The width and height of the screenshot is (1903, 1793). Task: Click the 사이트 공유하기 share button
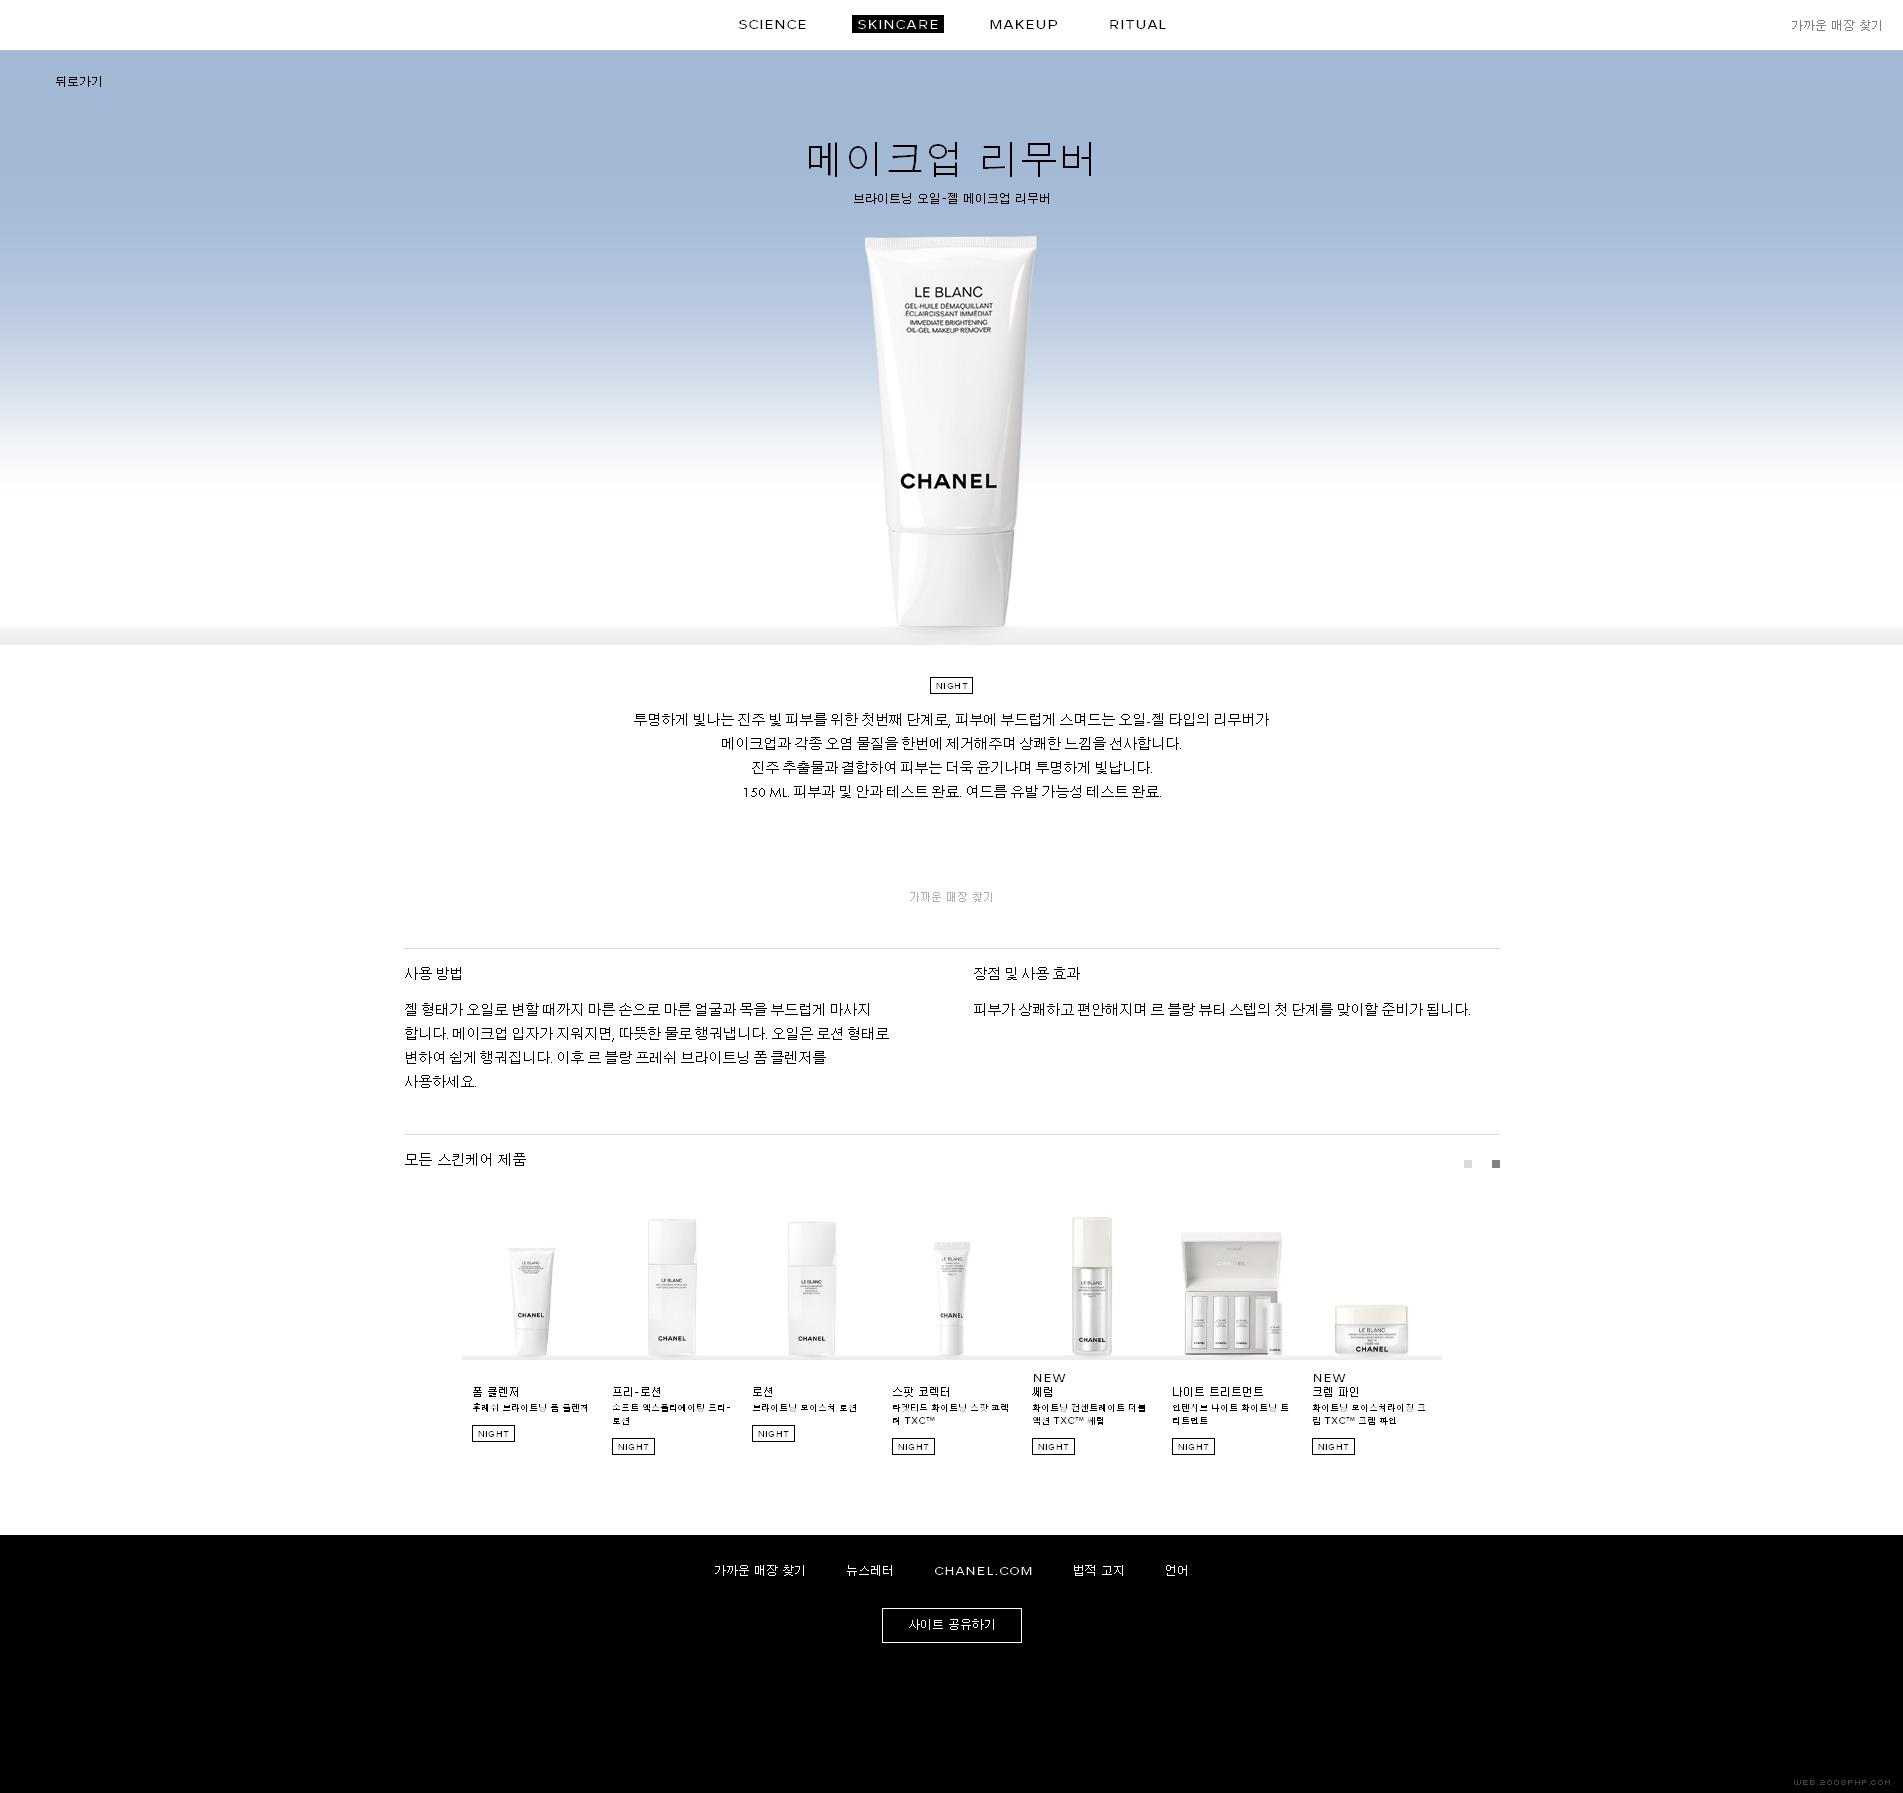pyautogui.click(x=951, y=1625)
